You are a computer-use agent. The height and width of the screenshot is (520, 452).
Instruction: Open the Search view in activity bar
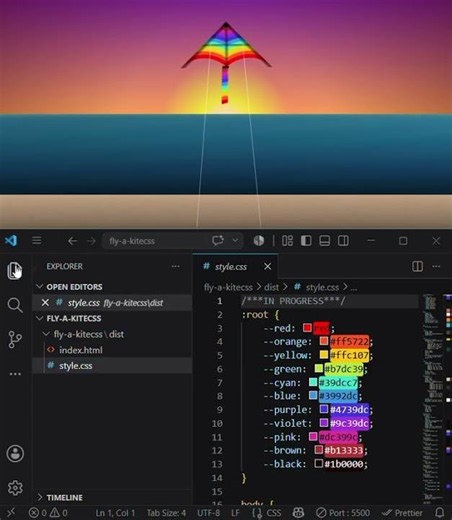coord(15,305)
